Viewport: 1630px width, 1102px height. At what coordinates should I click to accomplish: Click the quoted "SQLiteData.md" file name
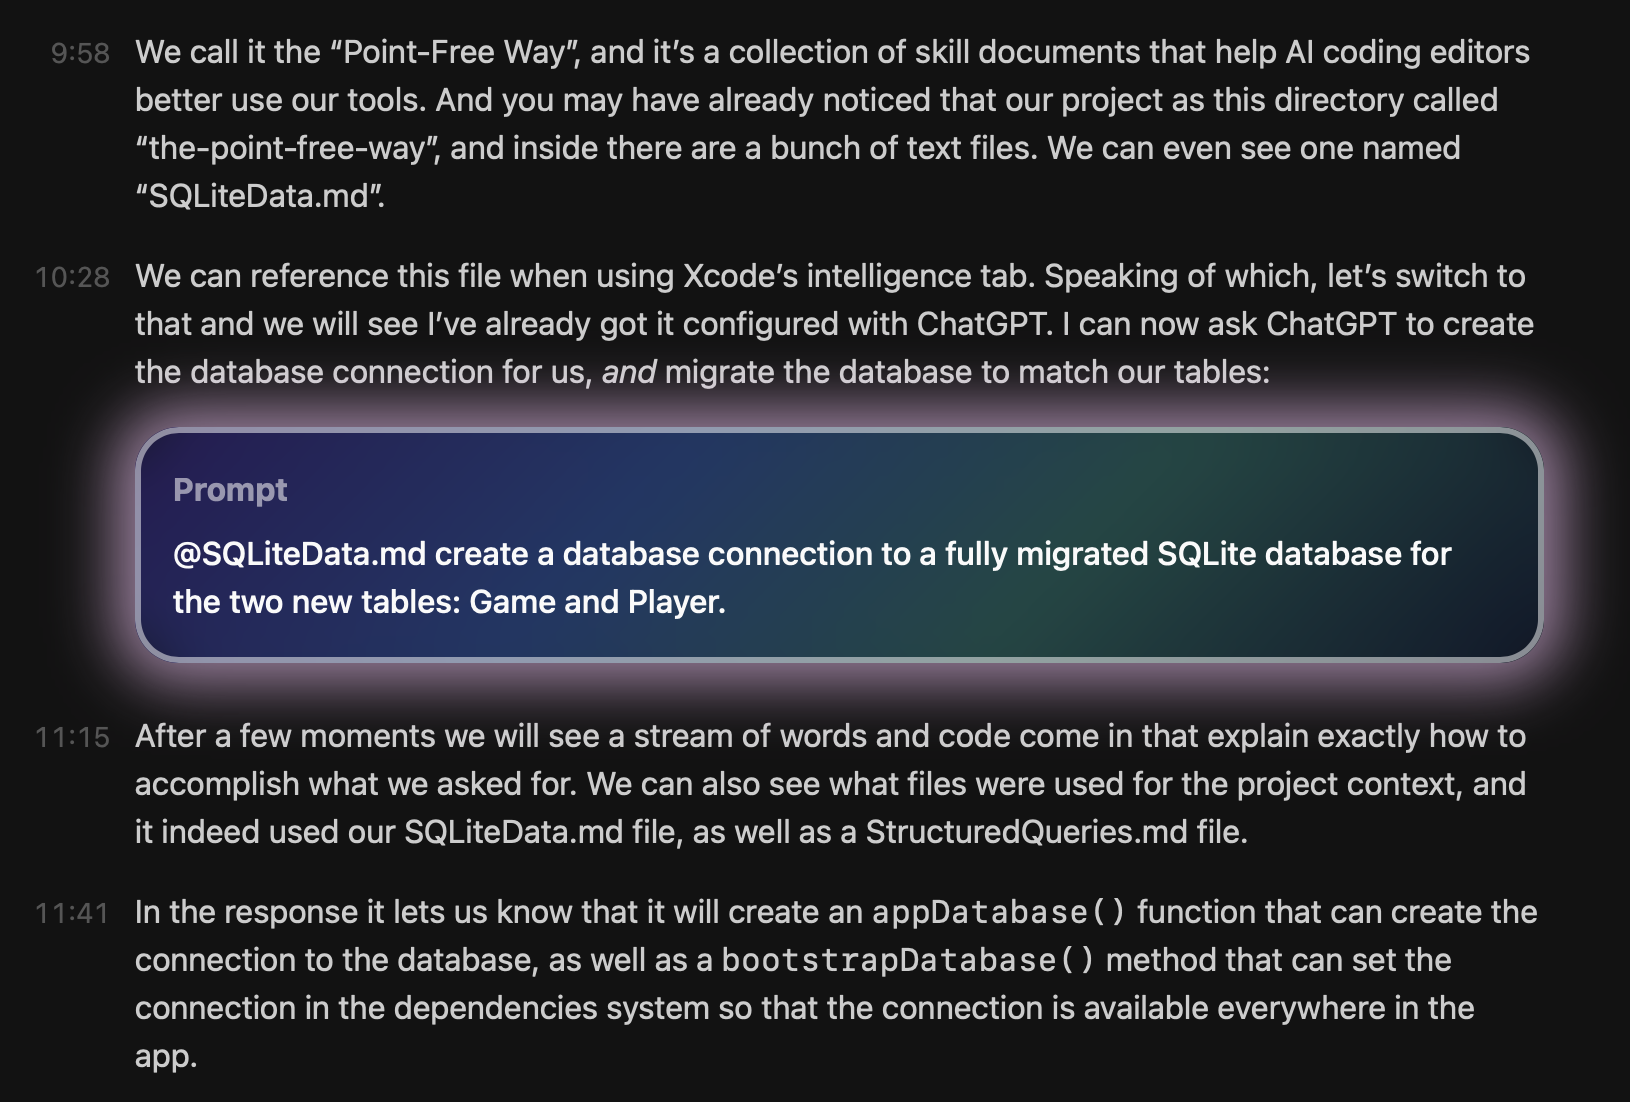[260, 196]
